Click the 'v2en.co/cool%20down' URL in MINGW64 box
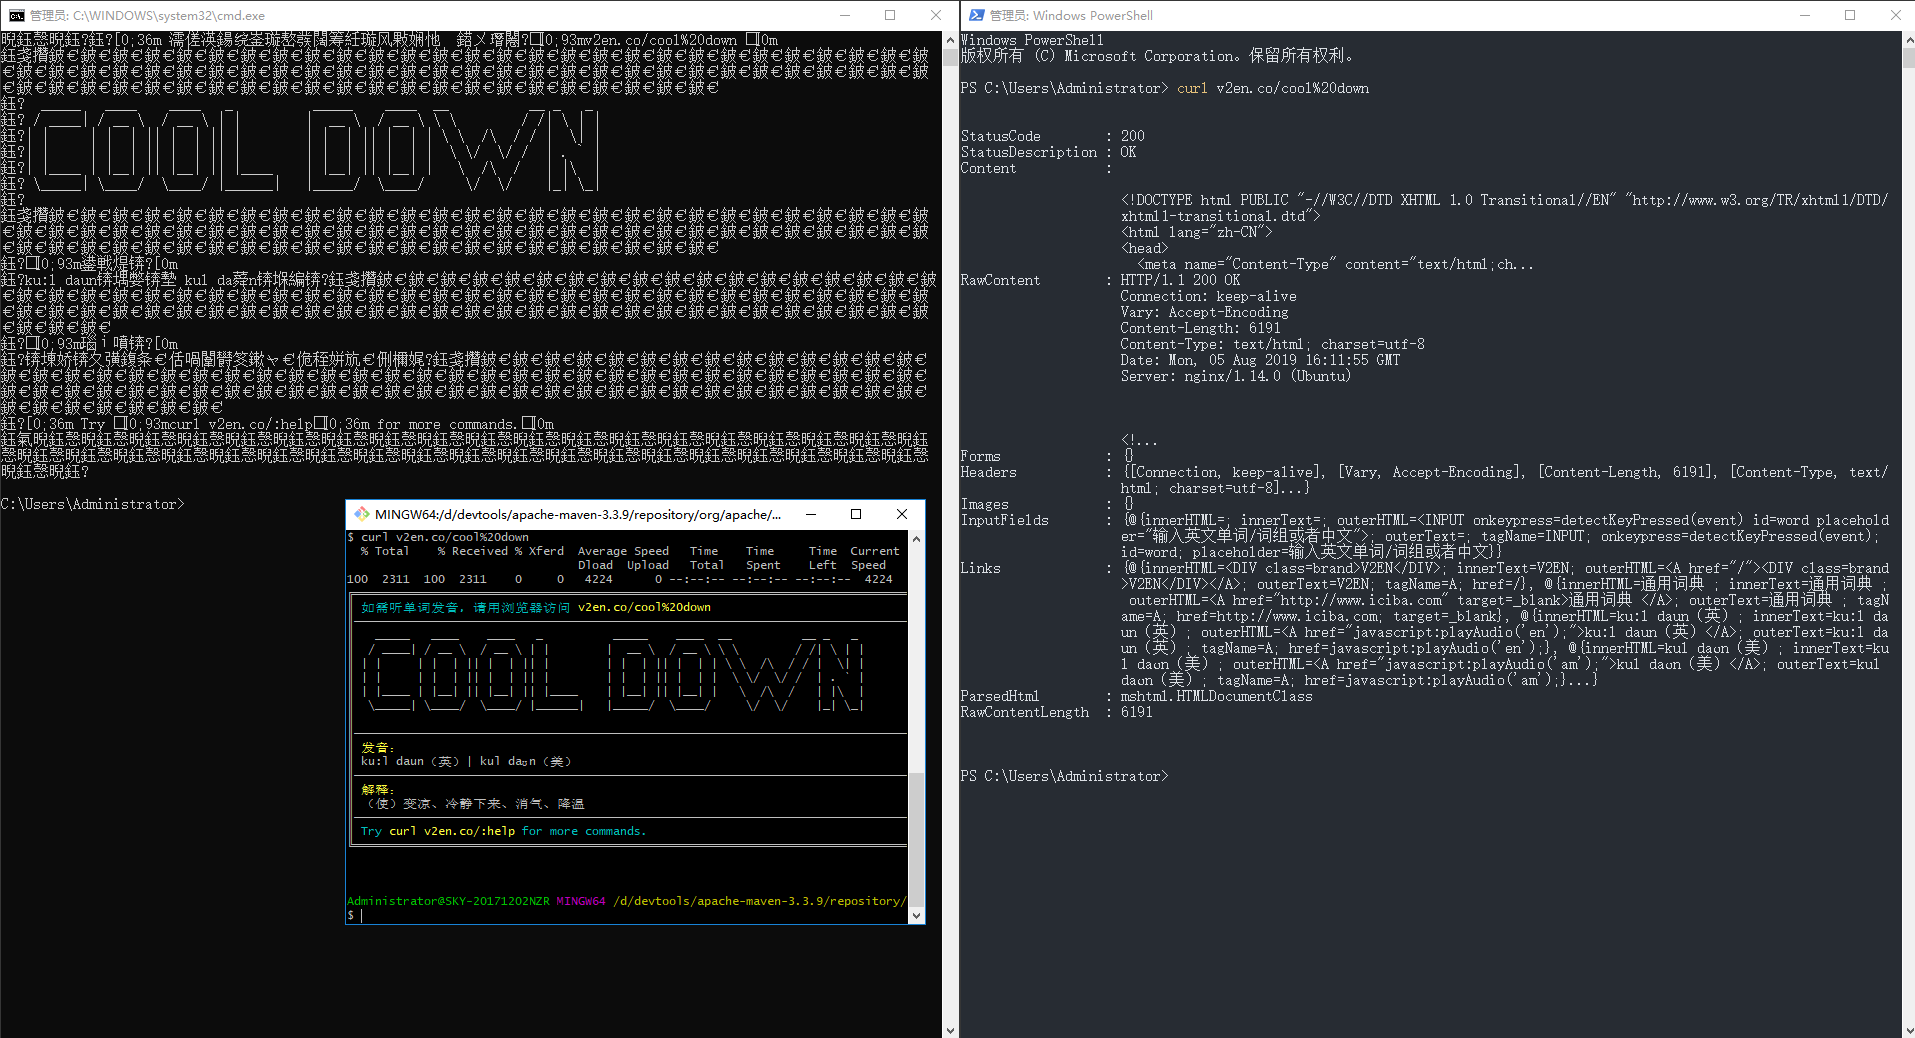This screenshot has height=1038, width=1915. [x=644, y=607]
